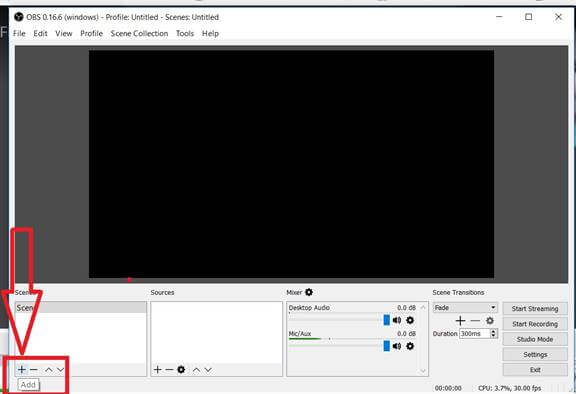Enable Studio Mode
Screen dimensions: 576x394
pyautogui.click(x=535, y=339)
